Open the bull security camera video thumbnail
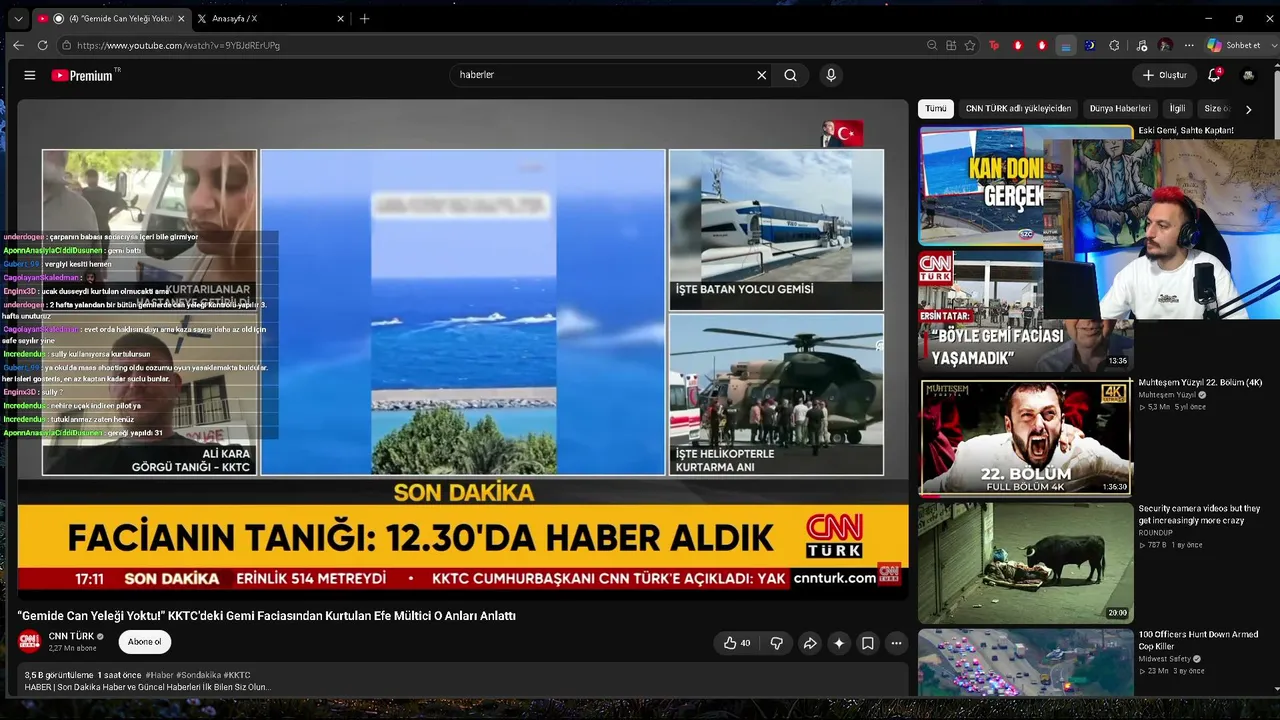Image resolution: width=1280 pixels, height=720 pixels. coord(1025,563)
